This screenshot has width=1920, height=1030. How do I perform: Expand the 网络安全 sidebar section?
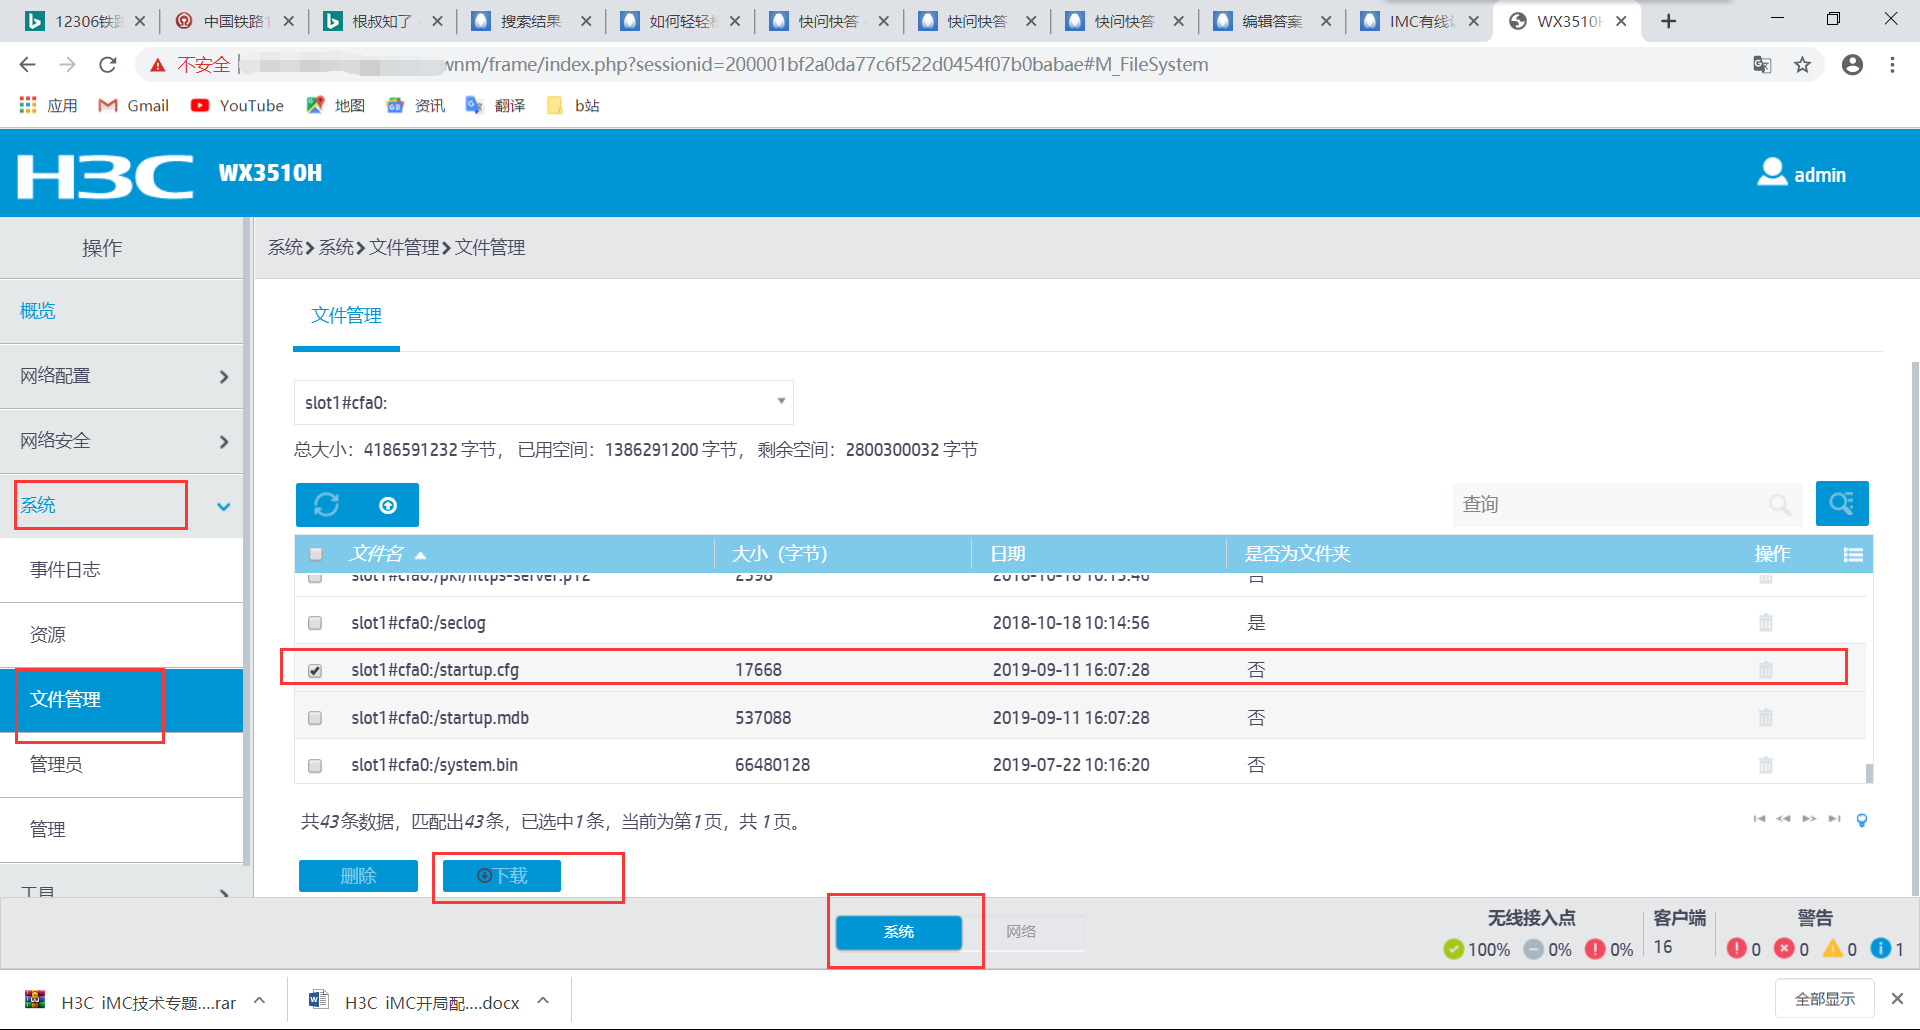[121, 441]
